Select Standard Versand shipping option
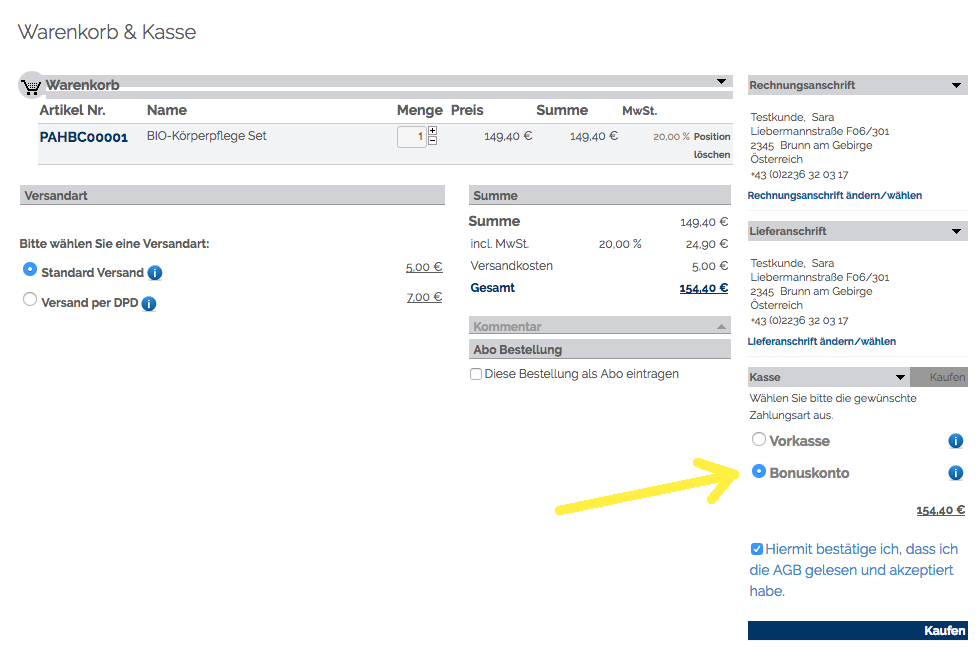The image size is (980, 647). tap(29, 269)
